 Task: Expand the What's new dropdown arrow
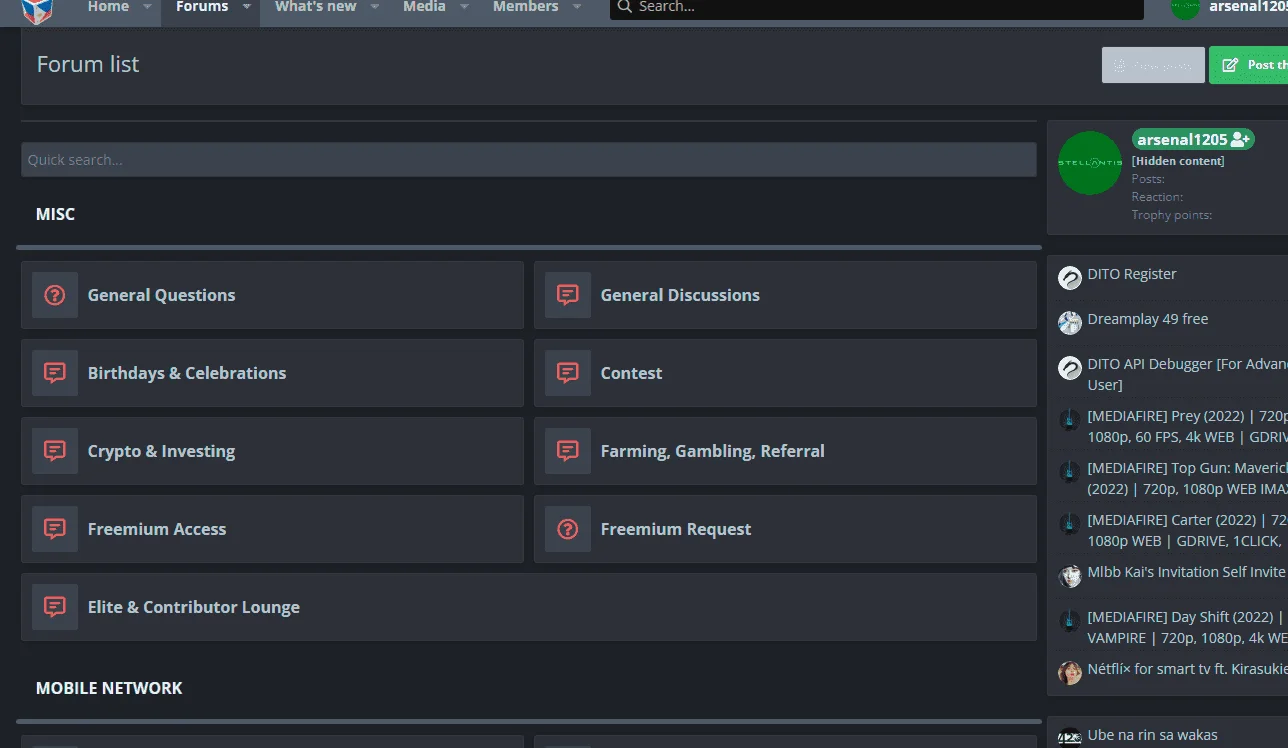(x=374, y=7)
